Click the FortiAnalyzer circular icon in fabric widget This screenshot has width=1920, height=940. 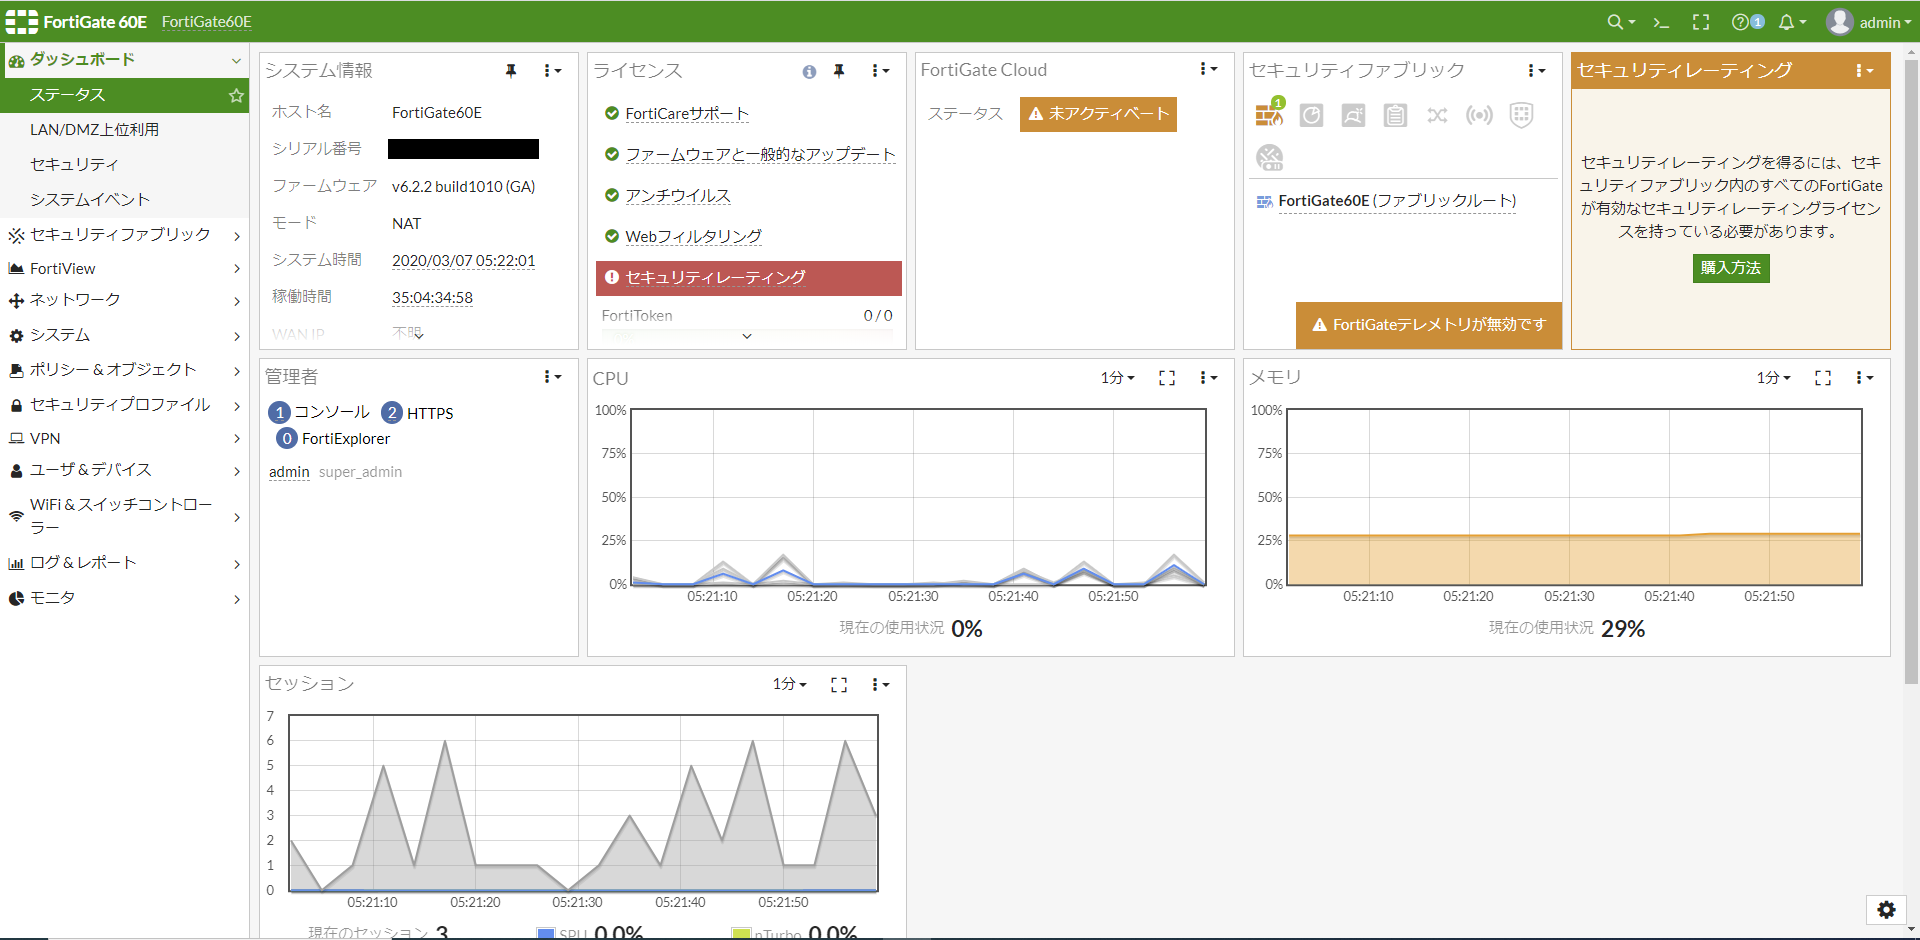1311,115
